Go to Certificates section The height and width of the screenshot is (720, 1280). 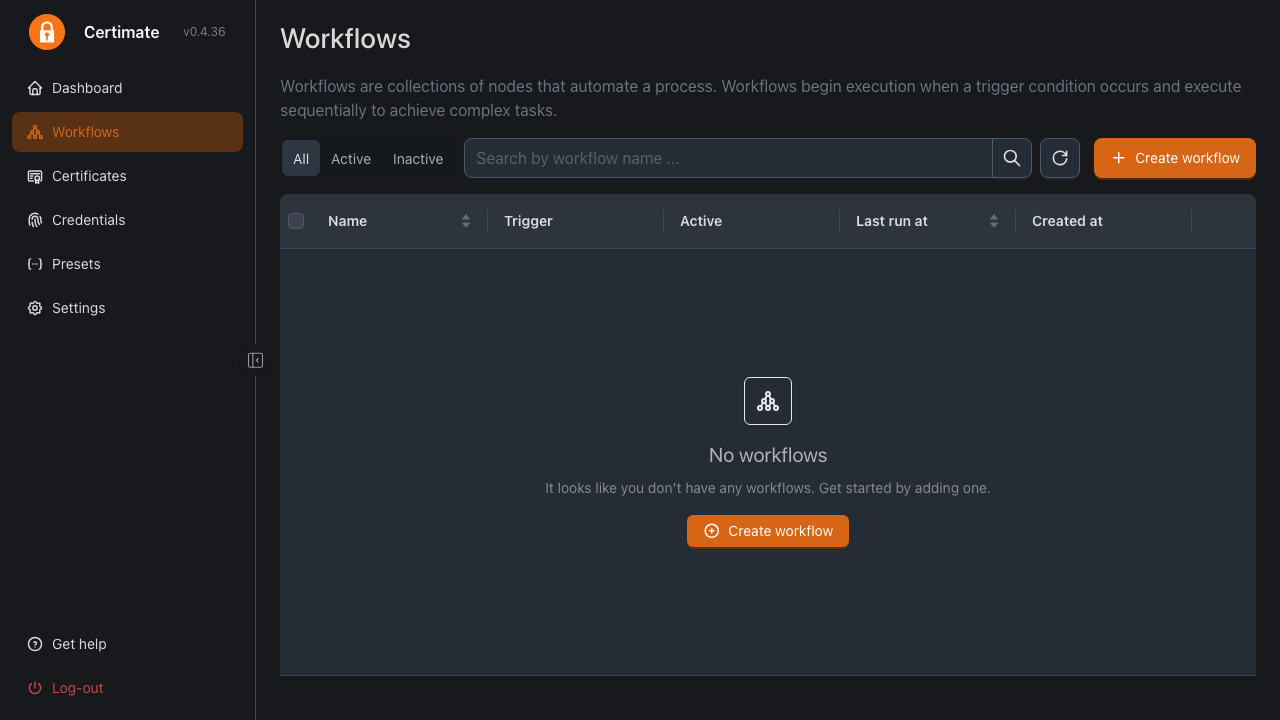click(127, 176)
